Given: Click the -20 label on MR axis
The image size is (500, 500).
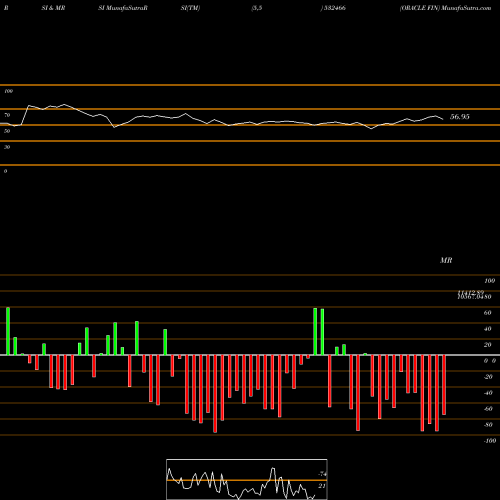Looking at the screenshot, I should (488, 377).
